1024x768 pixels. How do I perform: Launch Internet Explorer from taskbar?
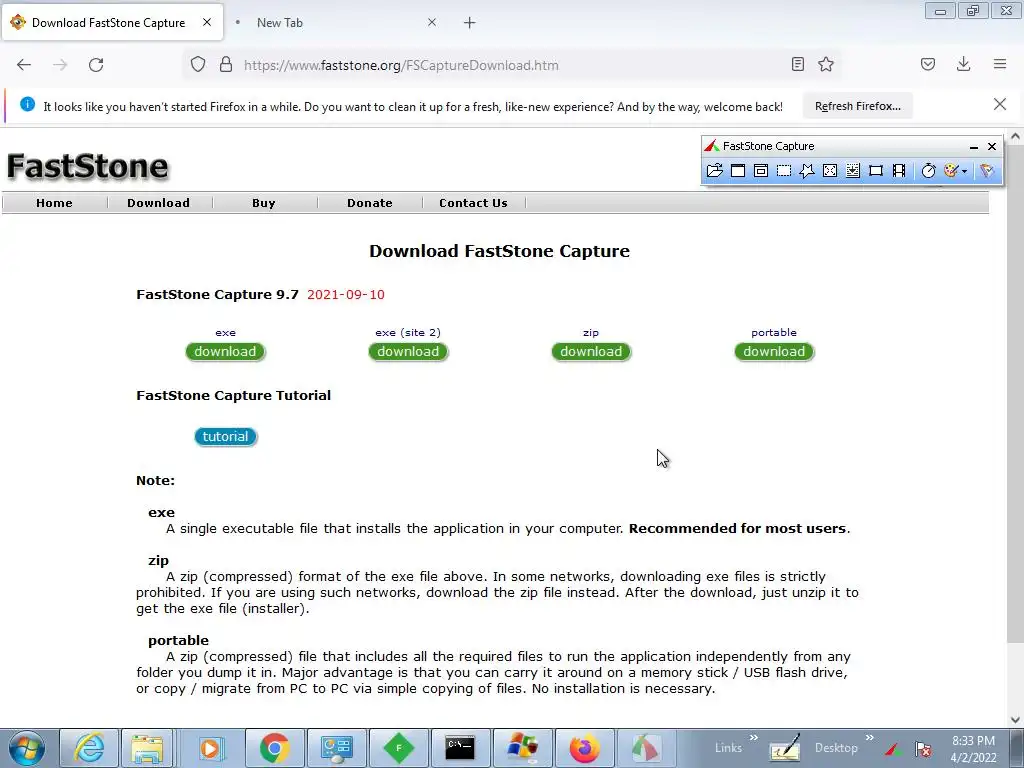point(89,748)
